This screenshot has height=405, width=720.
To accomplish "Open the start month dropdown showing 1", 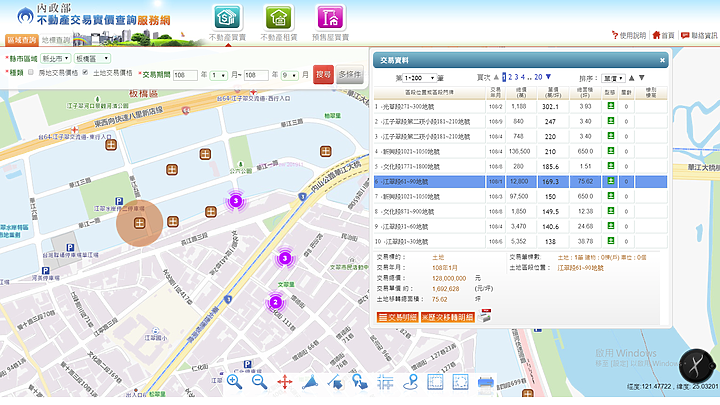I will 219,75.
